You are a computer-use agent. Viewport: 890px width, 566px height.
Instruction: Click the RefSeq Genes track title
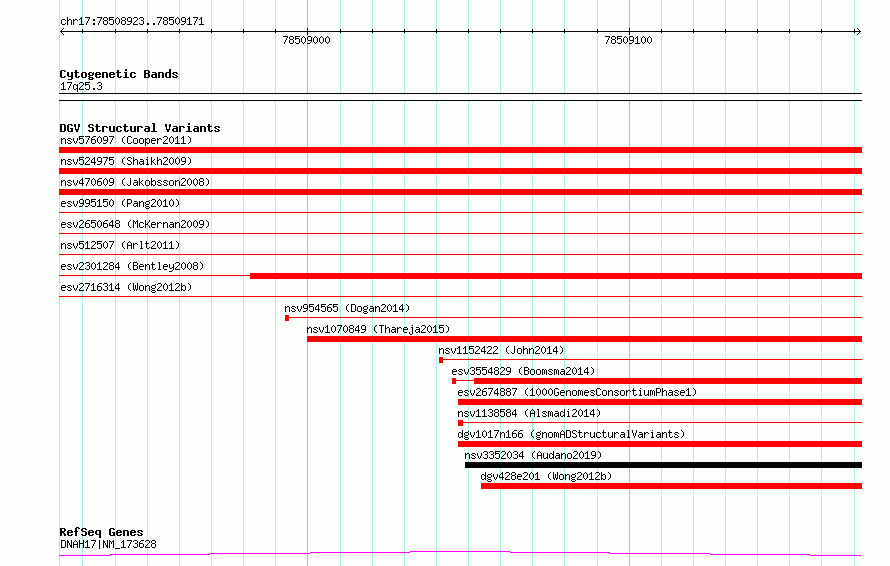pos(101,532)
